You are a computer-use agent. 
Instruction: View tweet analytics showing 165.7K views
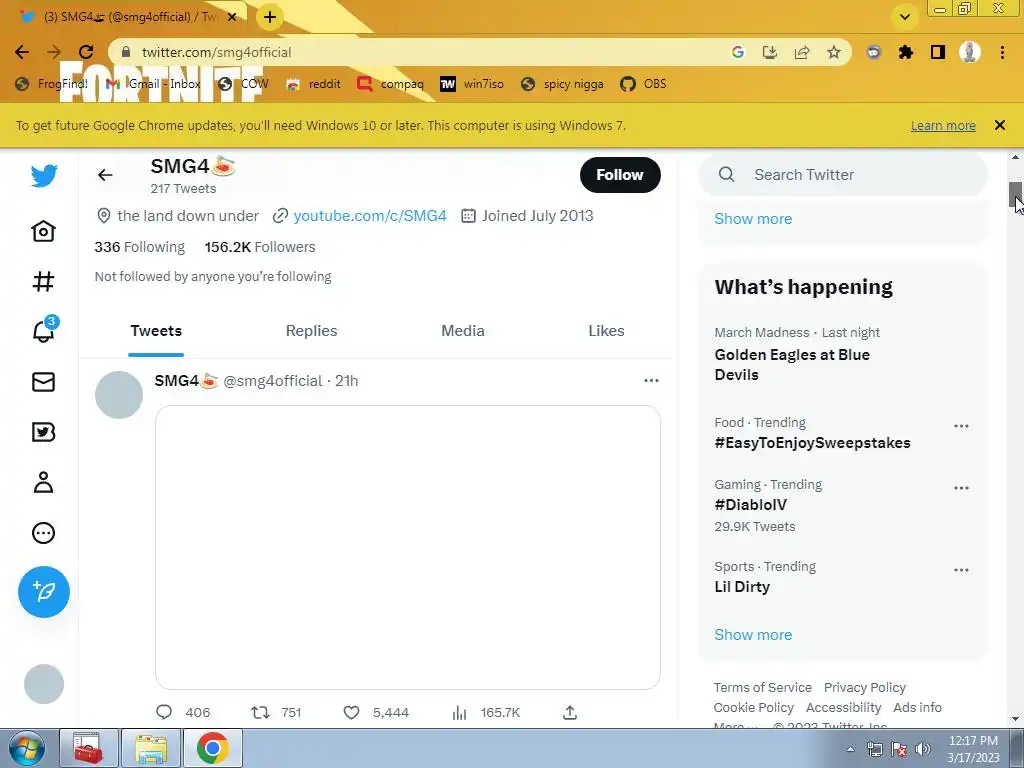point(485,712)
